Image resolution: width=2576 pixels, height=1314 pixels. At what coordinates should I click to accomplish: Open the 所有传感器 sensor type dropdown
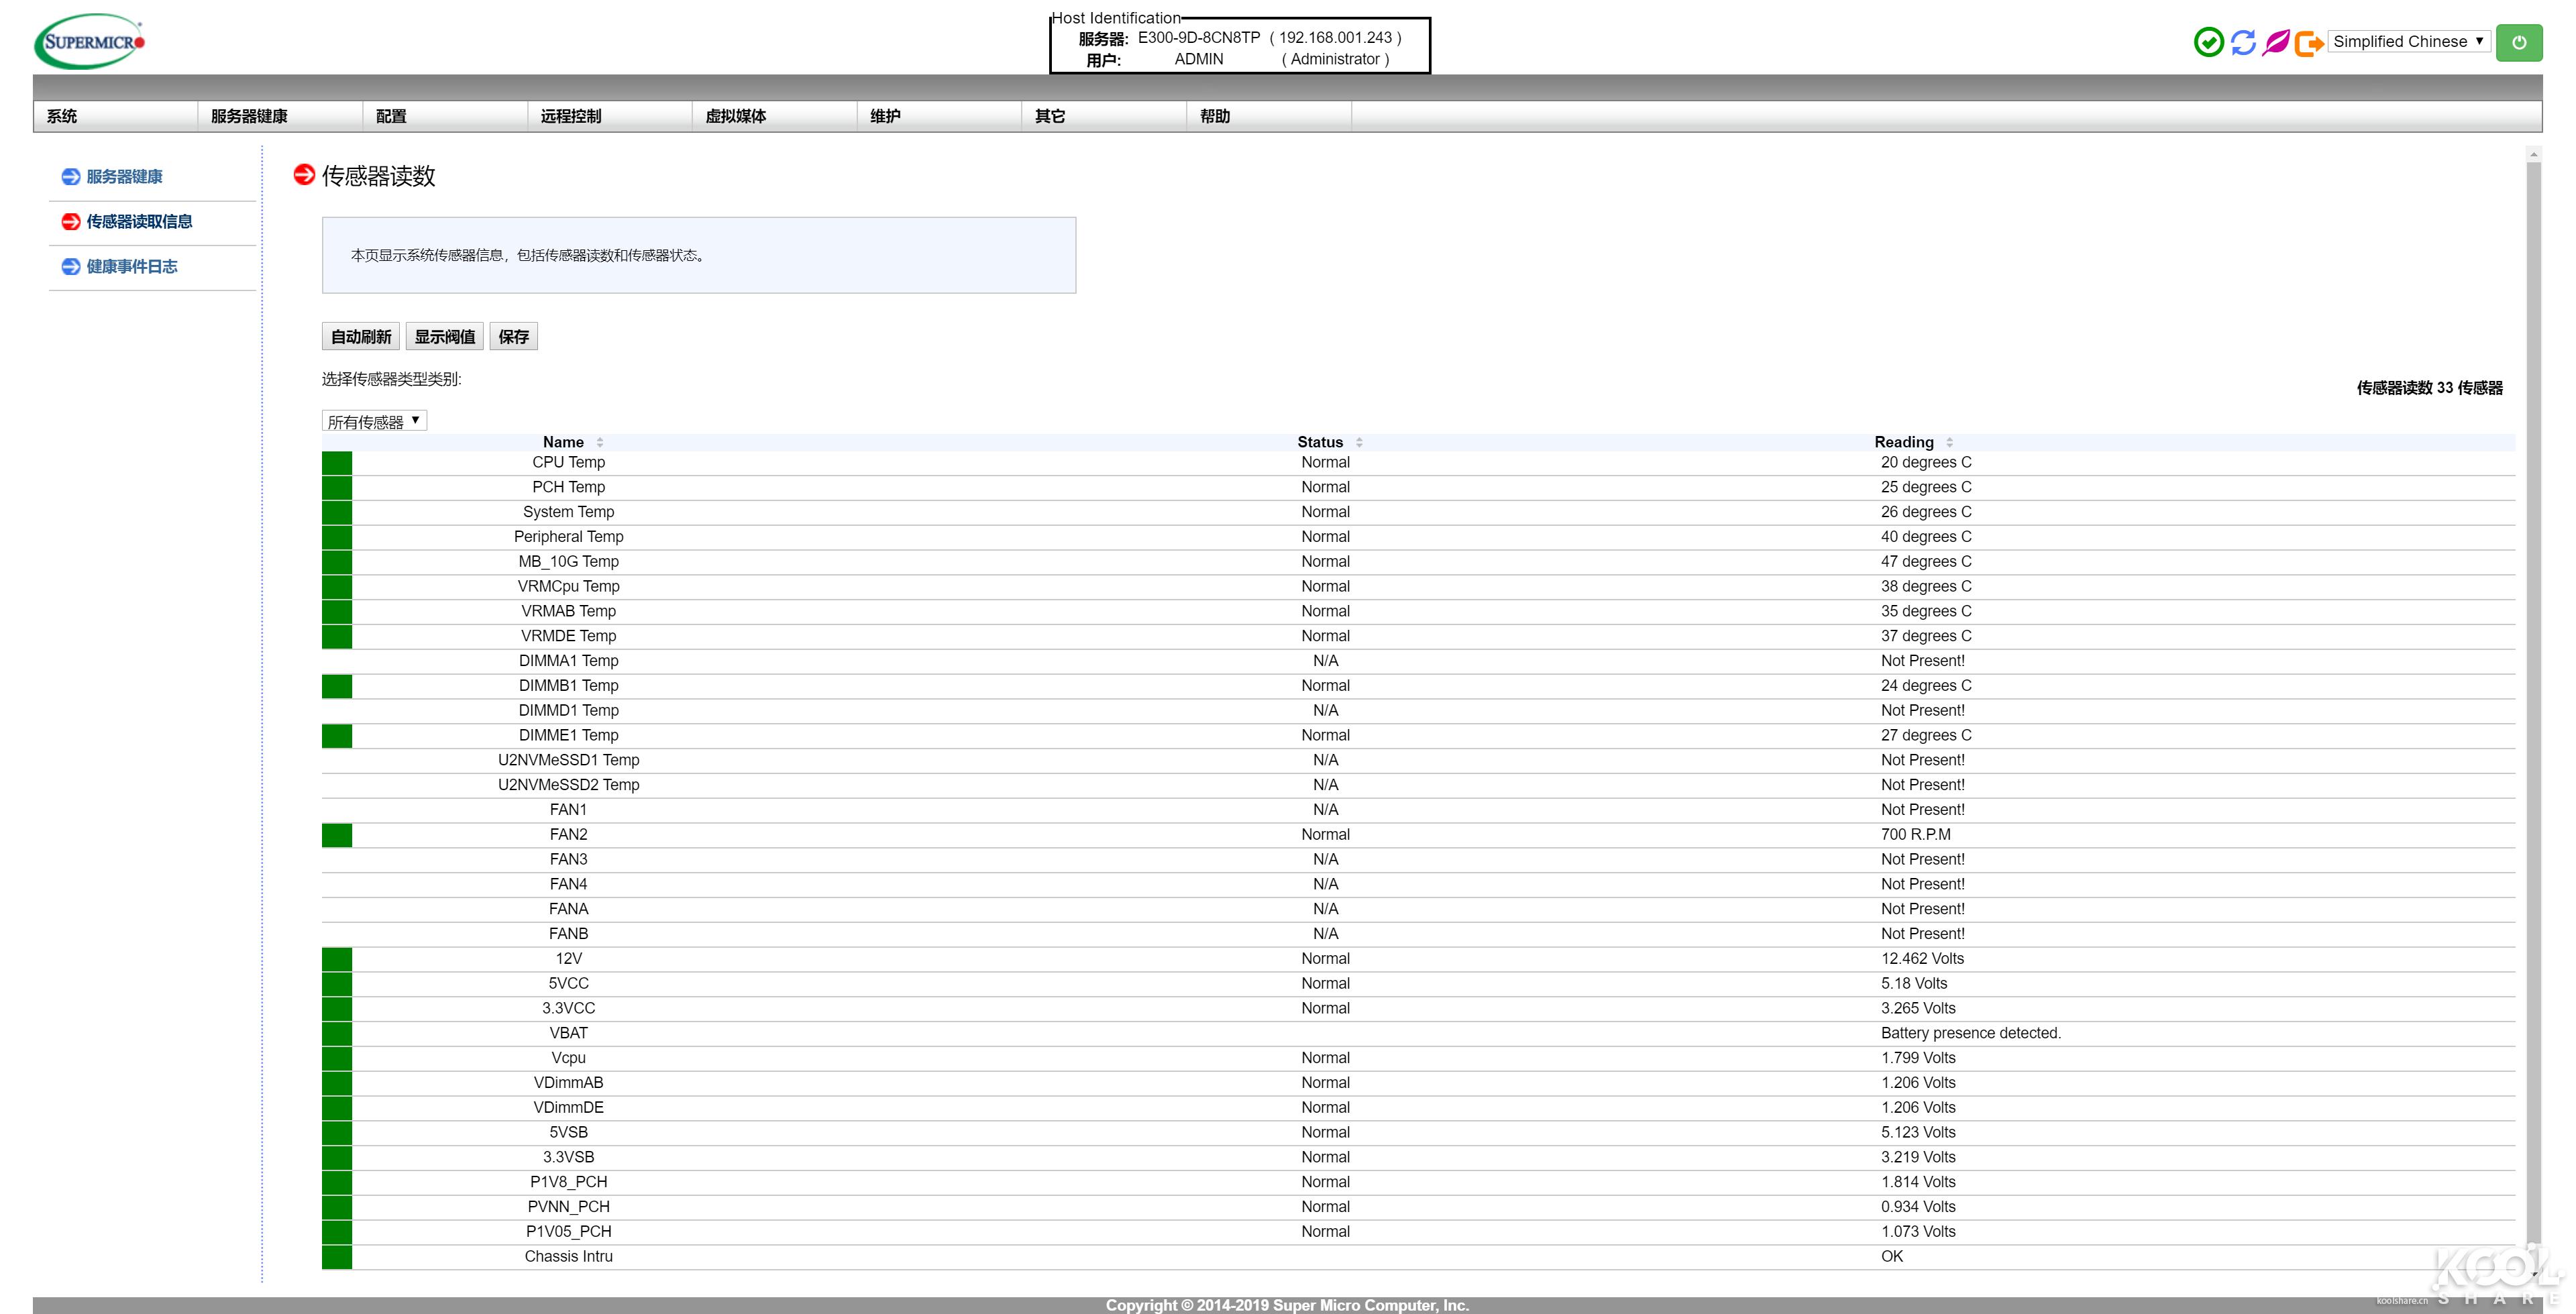click(374, 421)
